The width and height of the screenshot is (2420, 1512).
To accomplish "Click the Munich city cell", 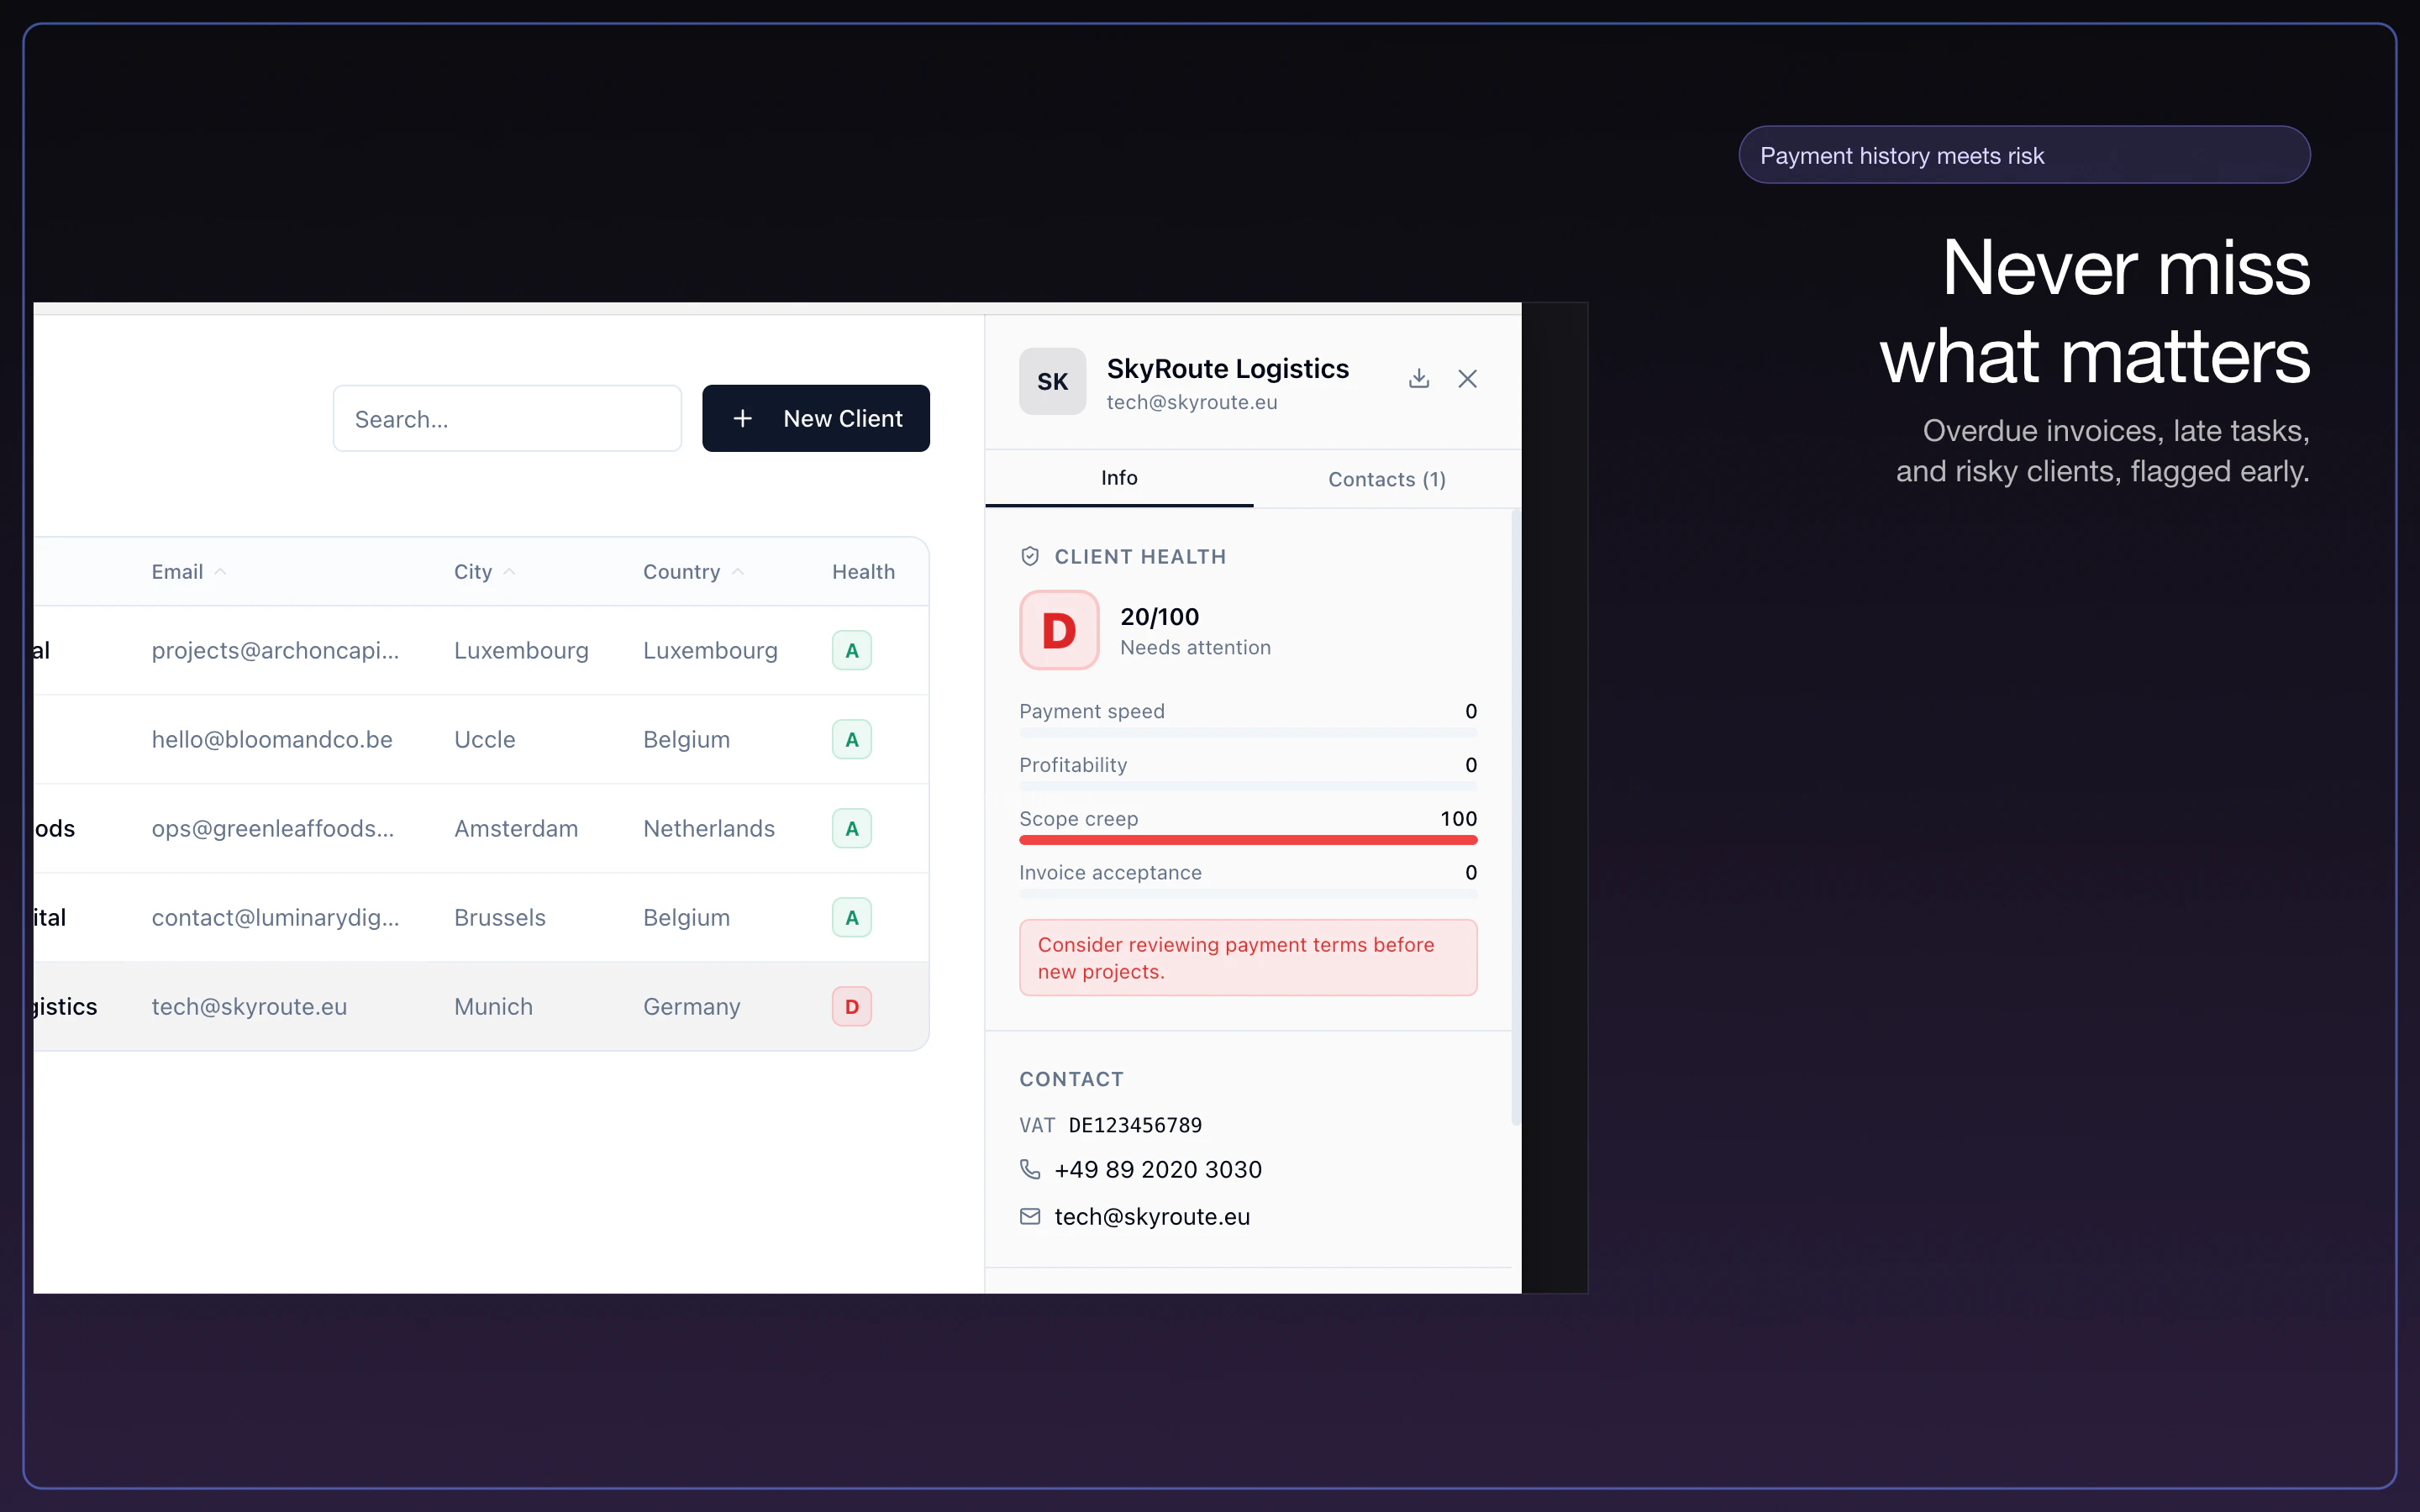I will click(493, 1006).
